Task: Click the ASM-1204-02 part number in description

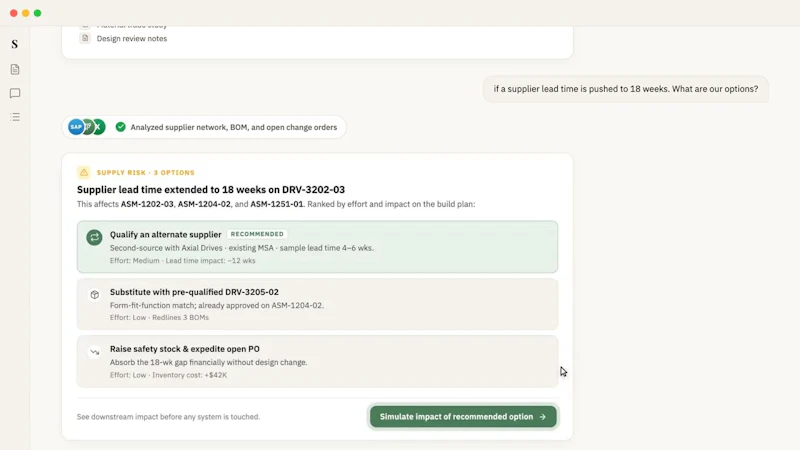Action: click(x=204, y=204)
